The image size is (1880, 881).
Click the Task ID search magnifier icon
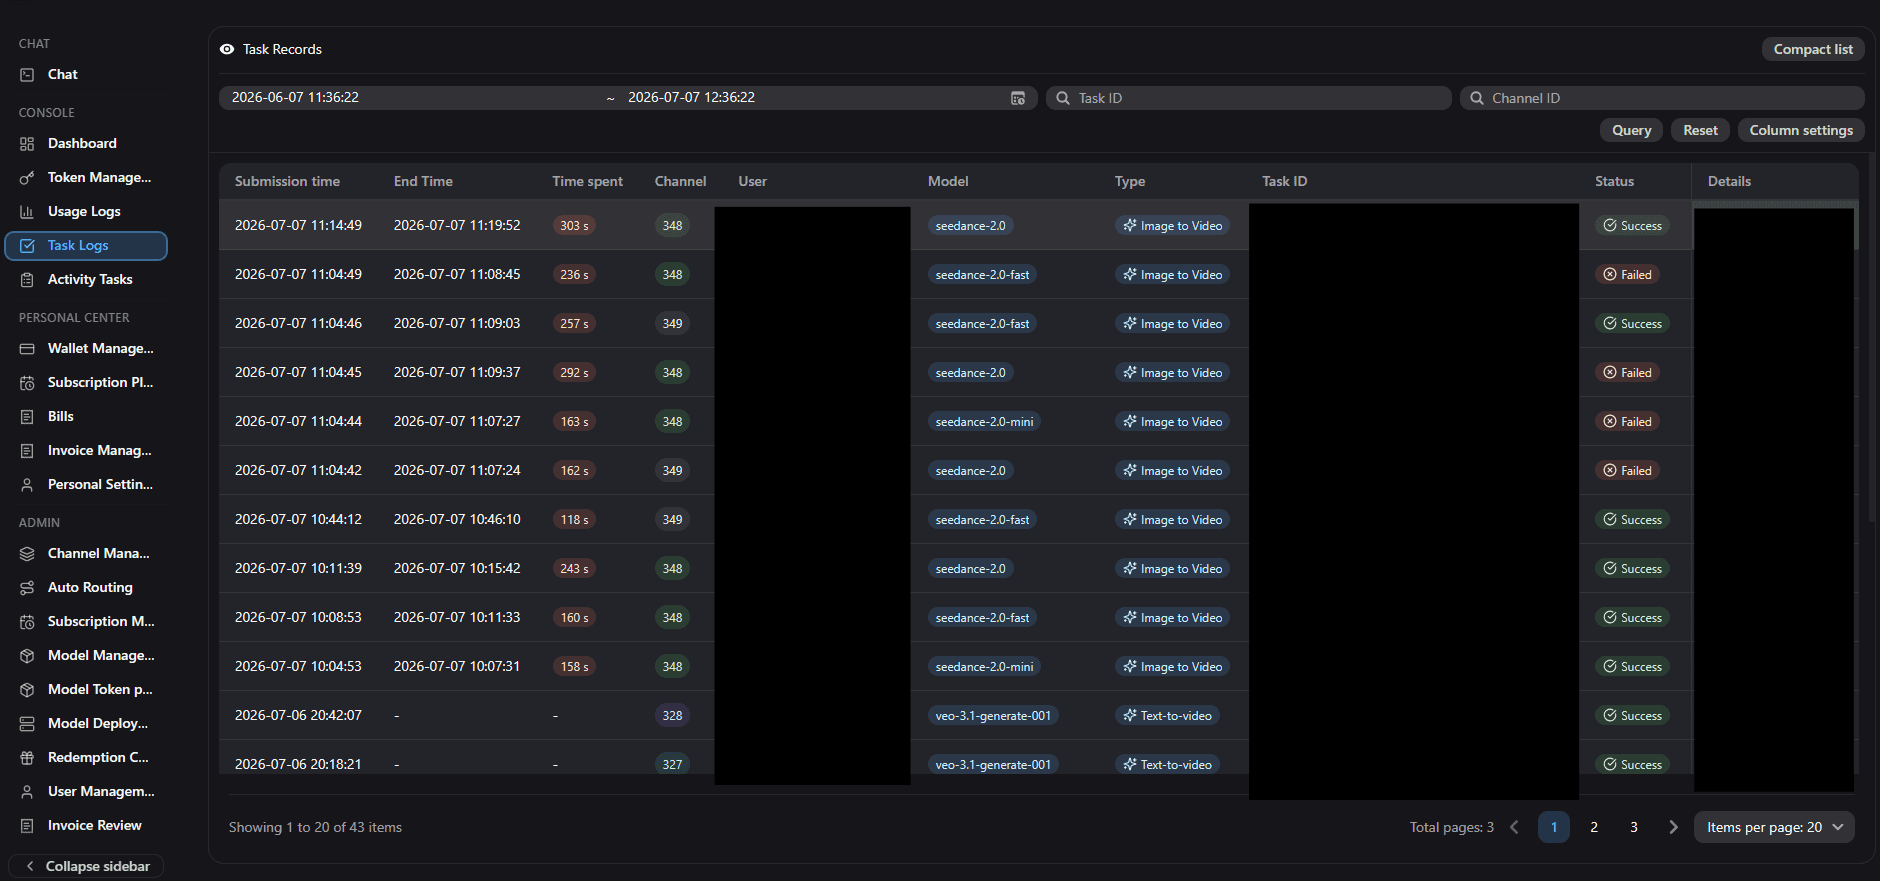coord(1063,98)
